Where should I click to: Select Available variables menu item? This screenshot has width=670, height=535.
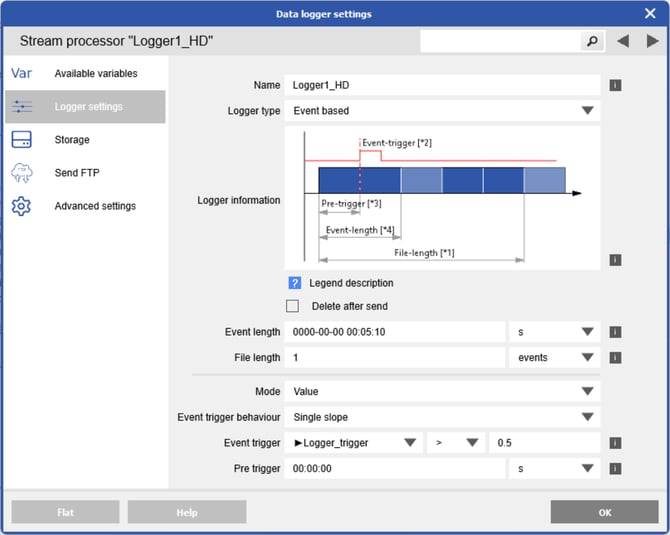[85, 73]
